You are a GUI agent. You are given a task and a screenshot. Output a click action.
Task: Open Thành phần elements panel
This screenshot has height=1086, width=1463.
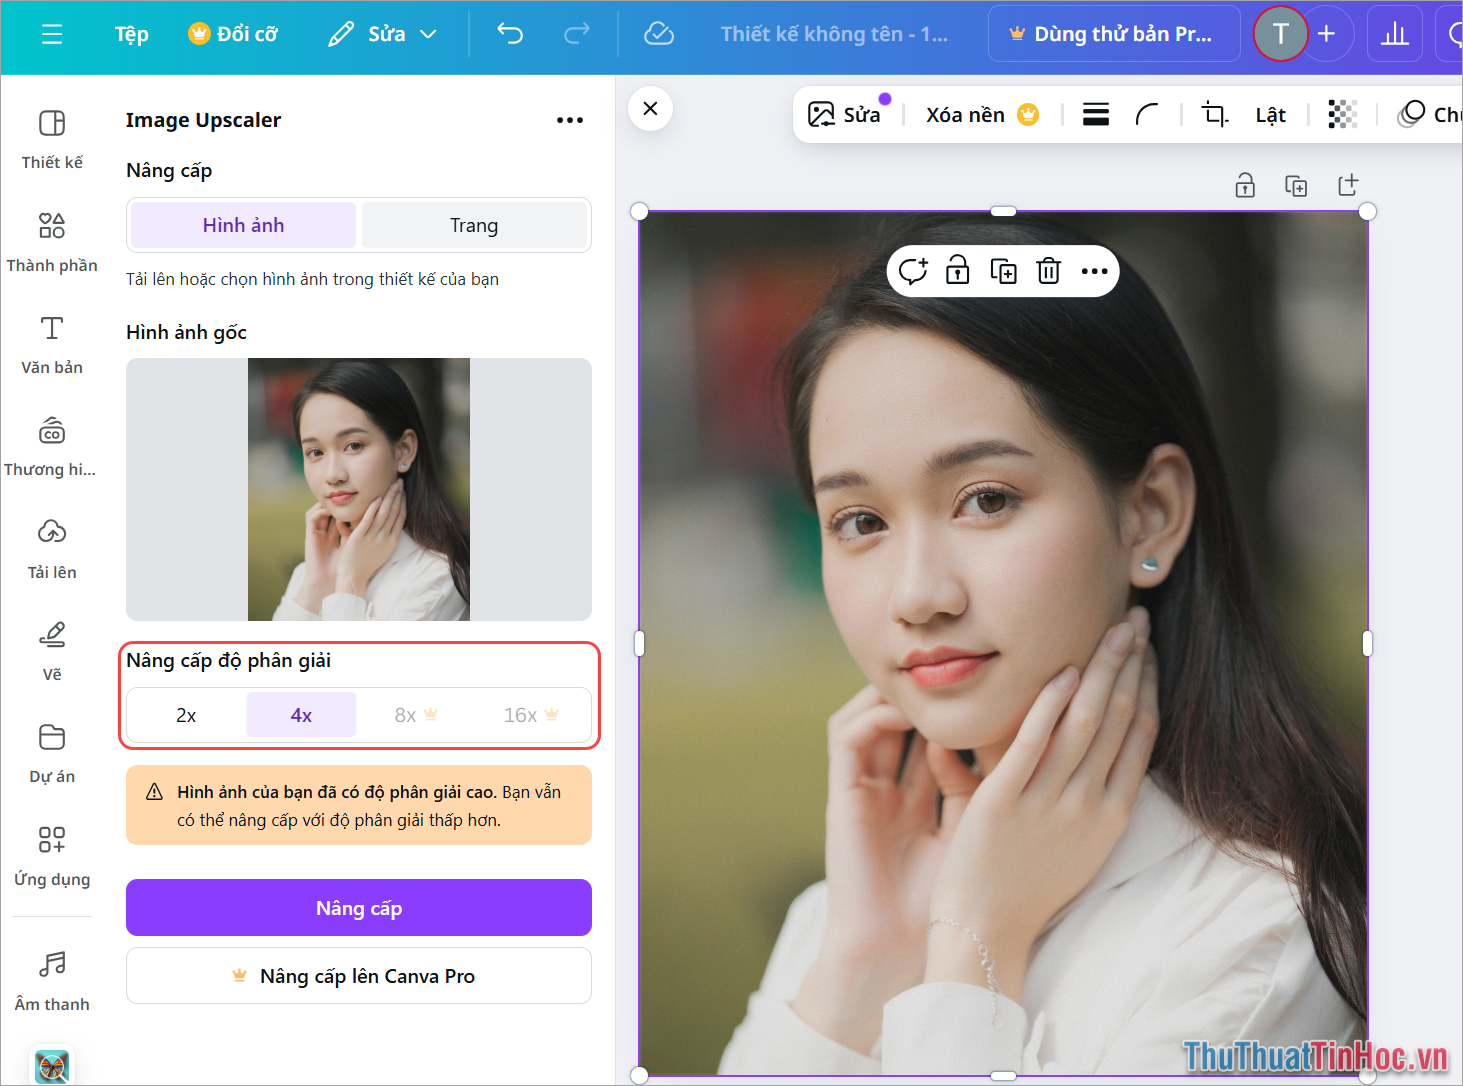(52, 243)
